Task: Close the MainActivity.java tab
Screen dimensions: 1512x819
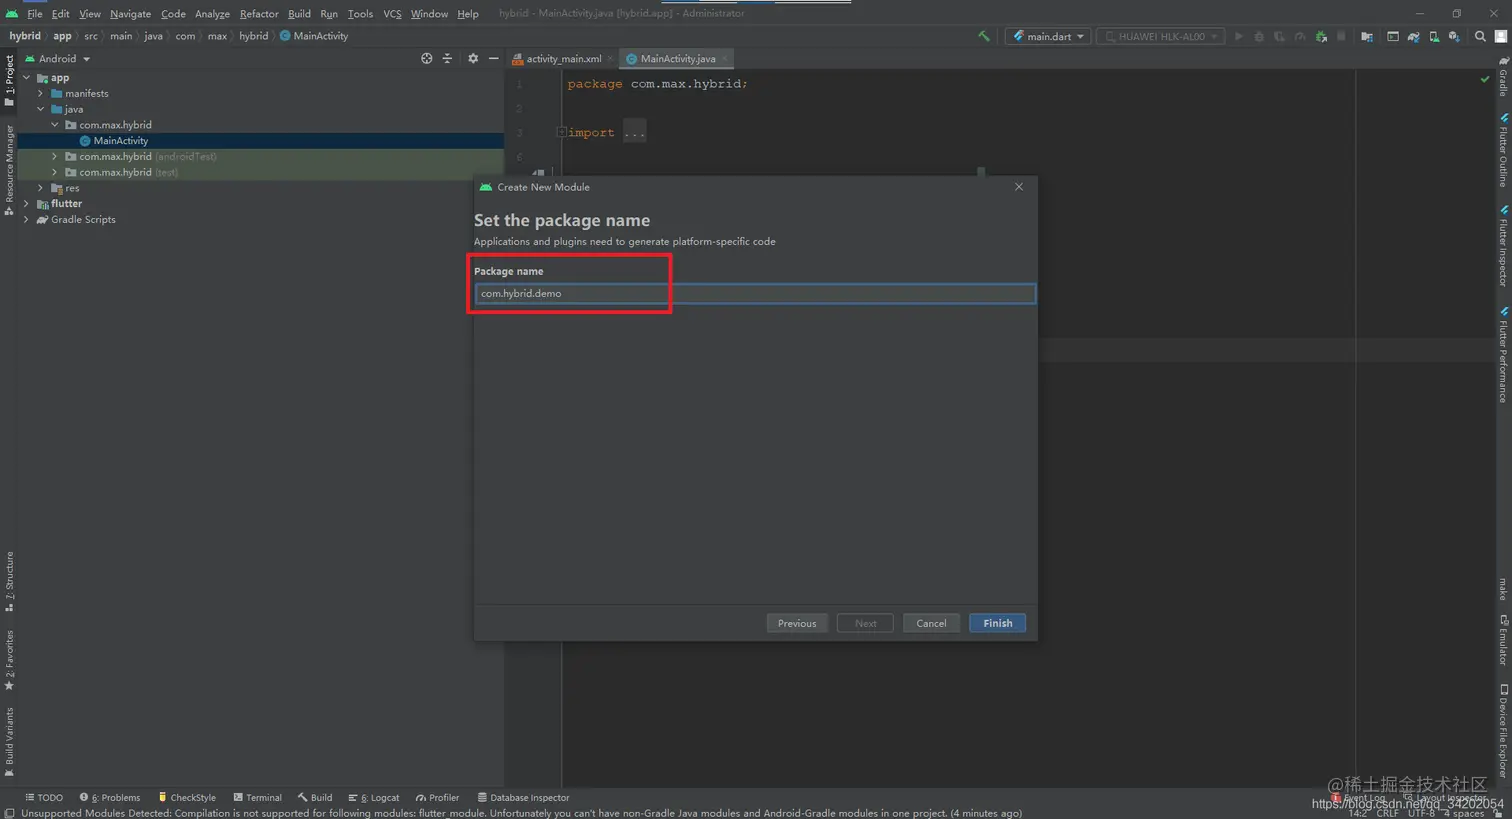Action: 724,59
